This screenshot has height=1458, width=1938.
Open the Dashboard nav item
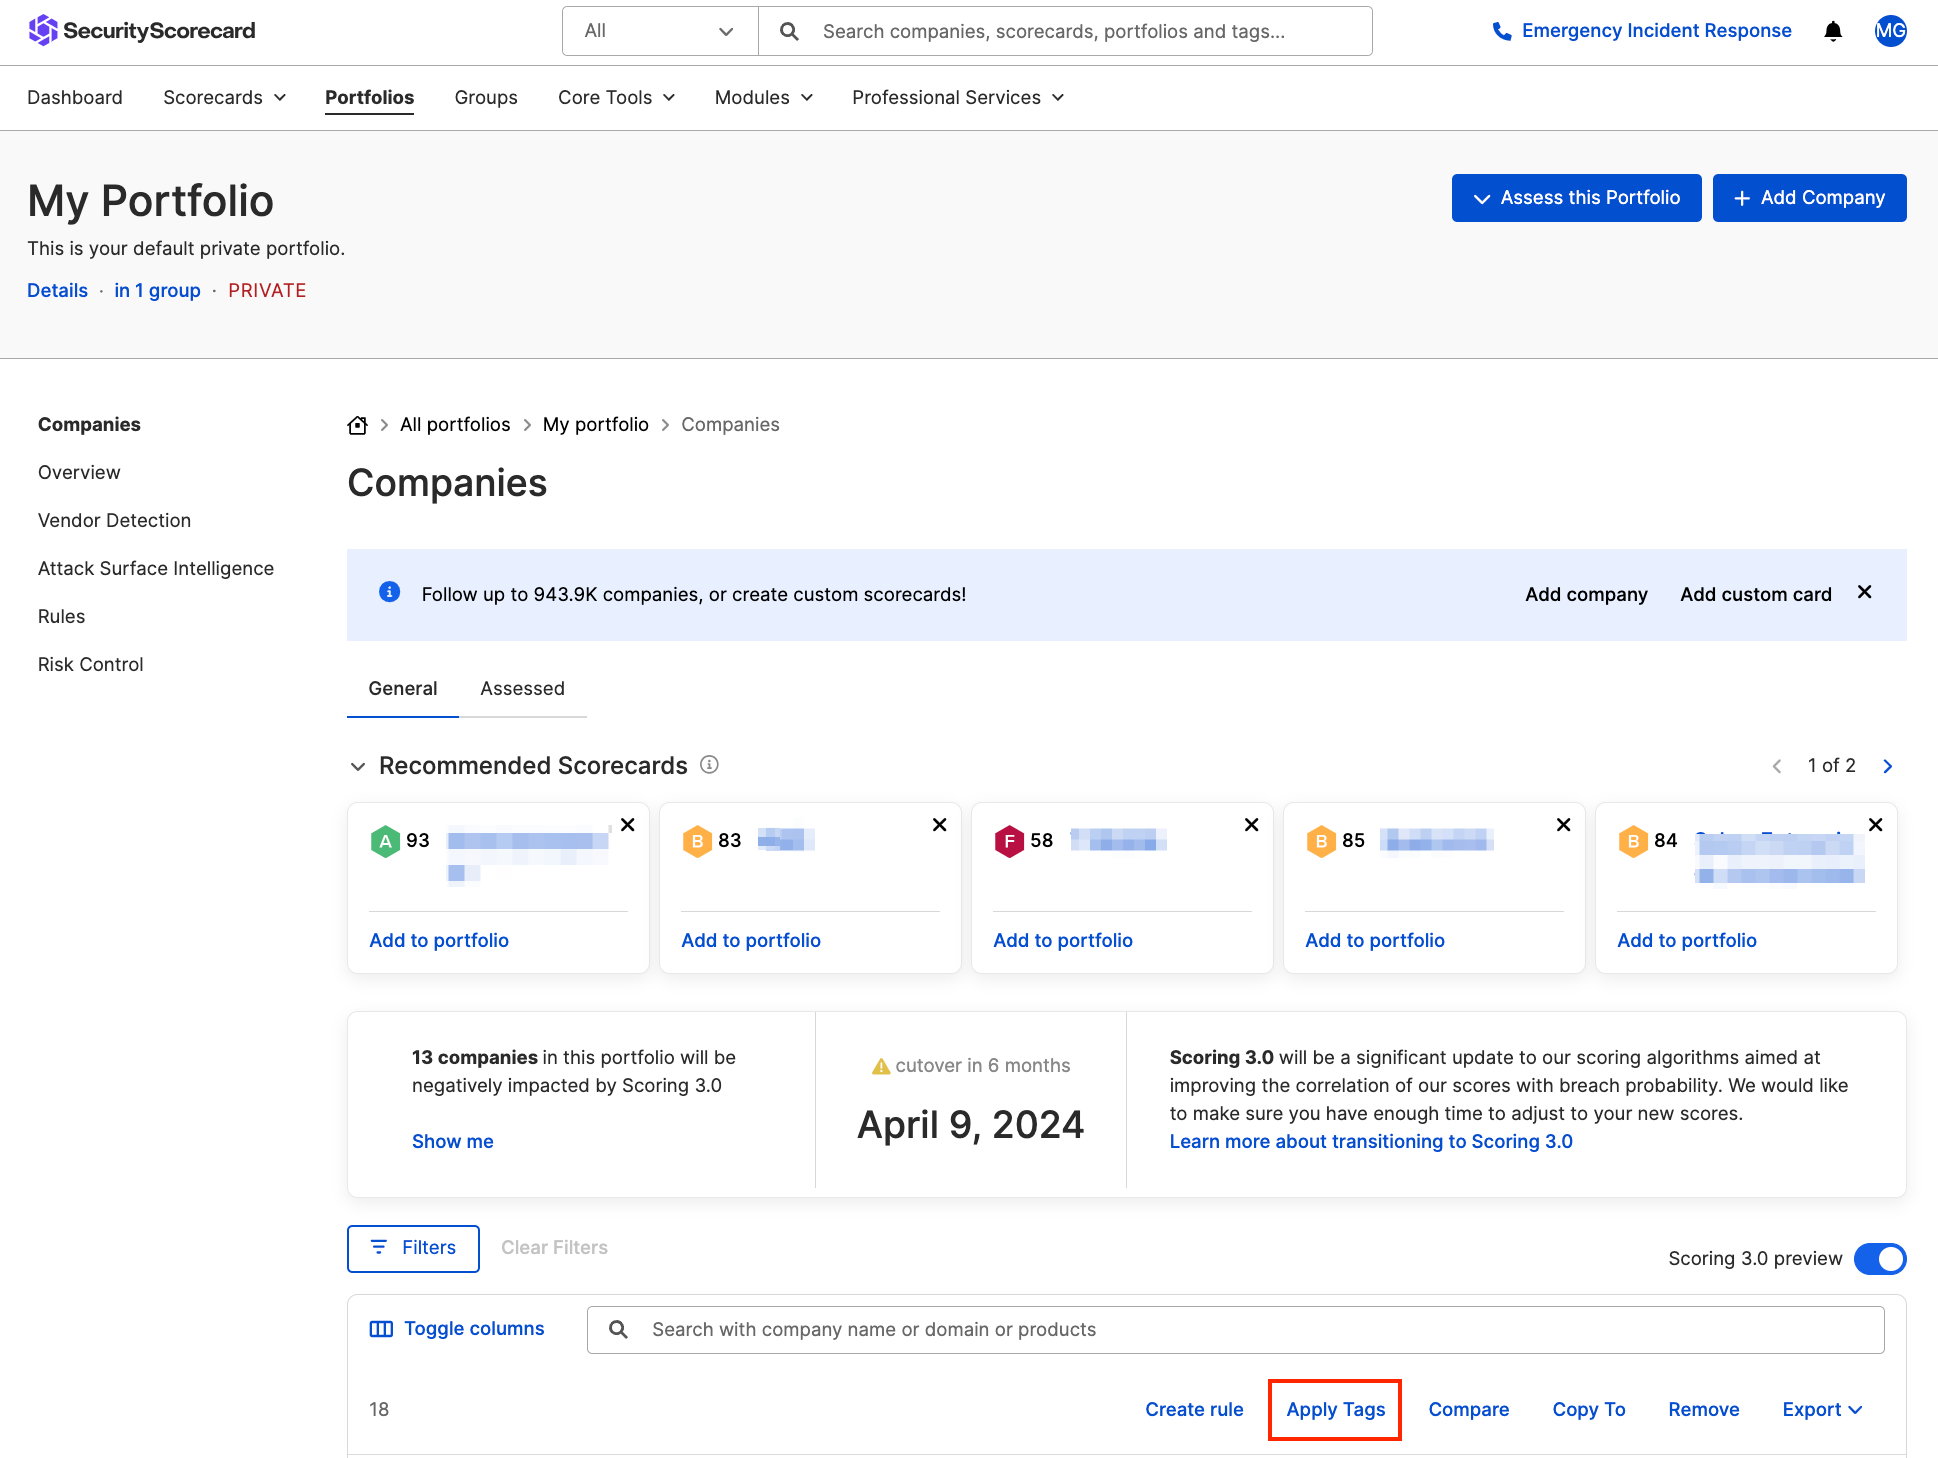[75, 97]
